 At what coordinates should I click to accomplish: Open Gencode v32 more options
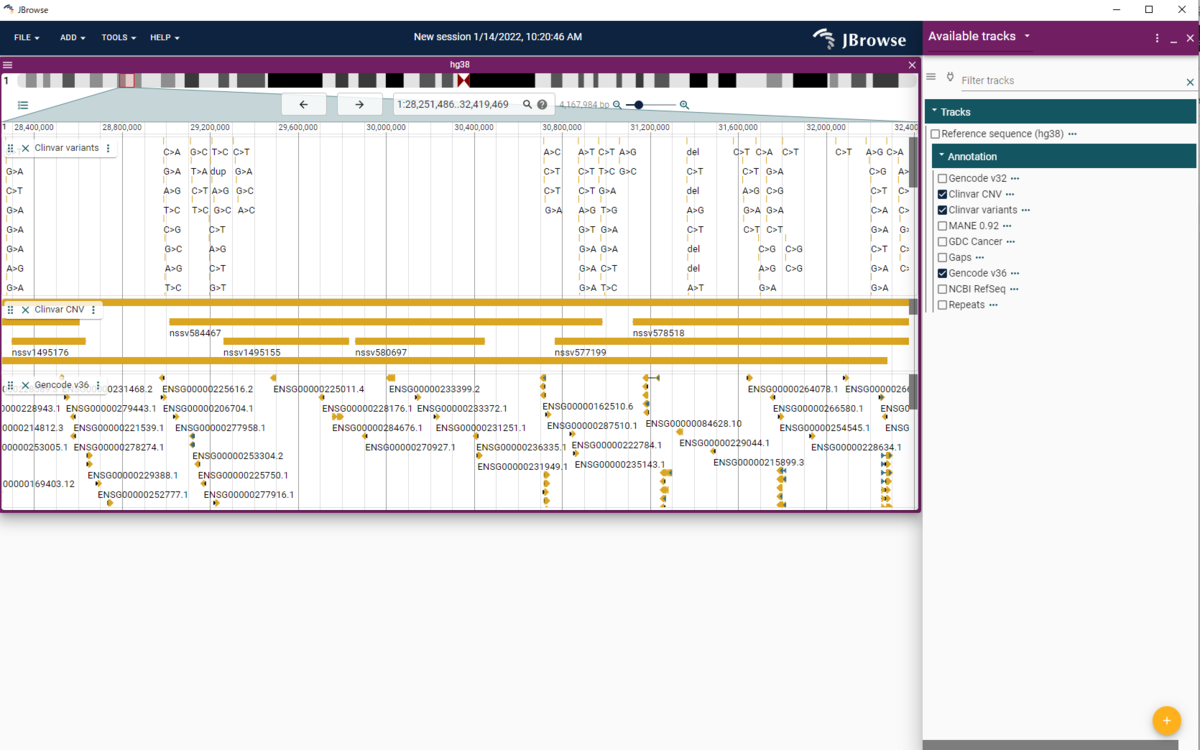click(x=1015, y=179)
